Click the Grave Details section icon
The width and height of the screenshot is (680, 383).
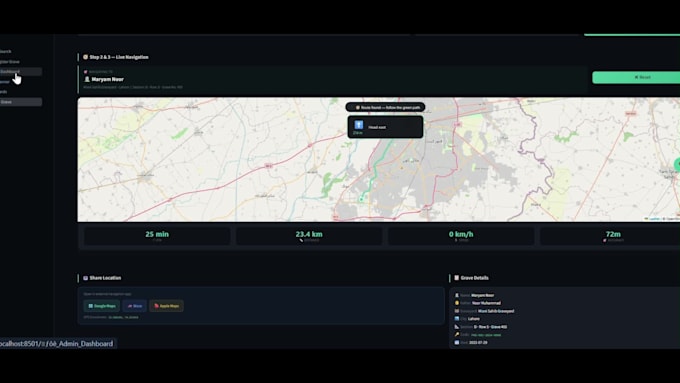click(456, 278)
